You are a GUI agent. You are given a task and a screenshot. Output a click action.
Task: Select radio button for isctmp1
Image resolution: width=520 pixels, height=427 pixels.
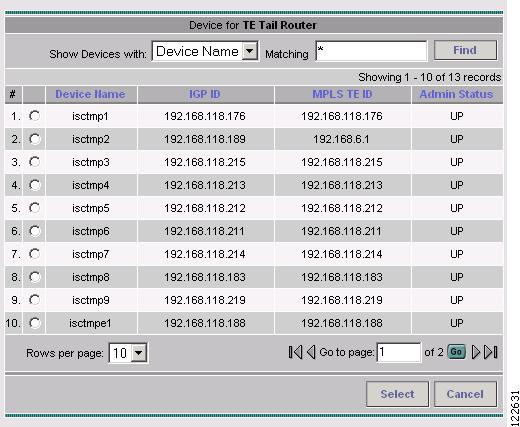pyautogui.click(x=34, y=116)
